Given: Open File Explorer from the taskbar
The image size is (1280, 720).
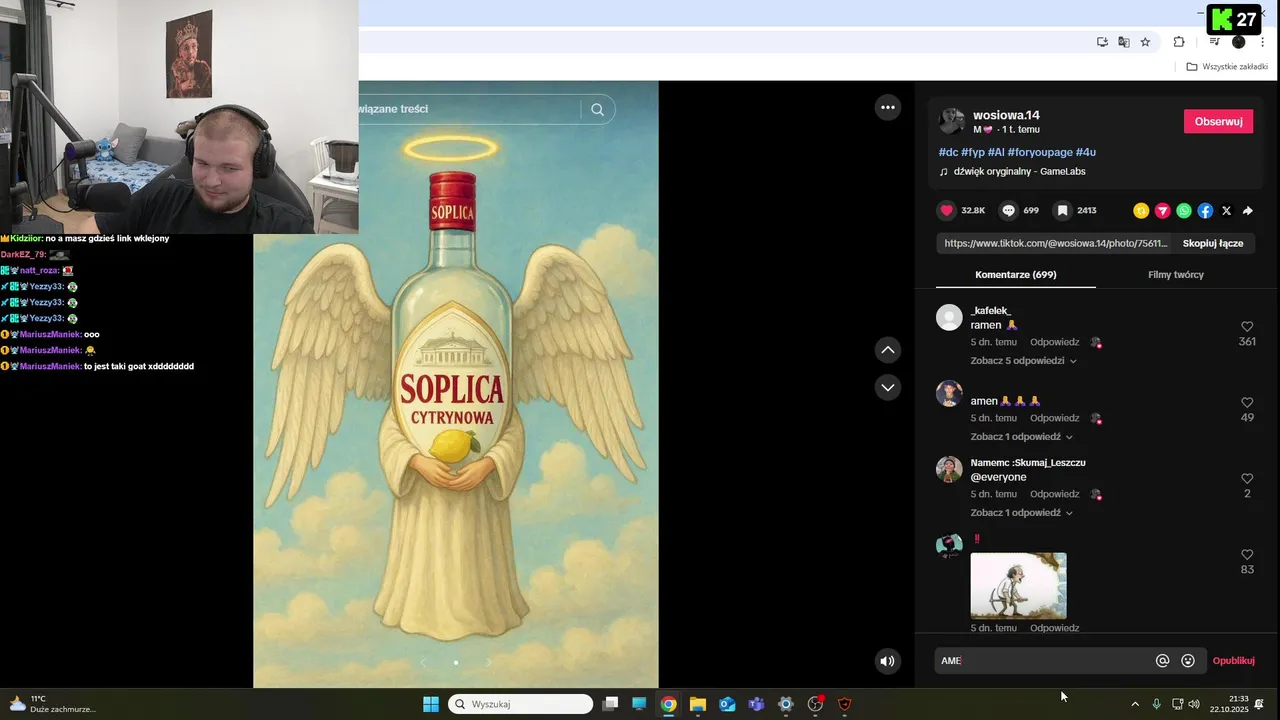Looking at the screenshot, I should coord(698,704).
